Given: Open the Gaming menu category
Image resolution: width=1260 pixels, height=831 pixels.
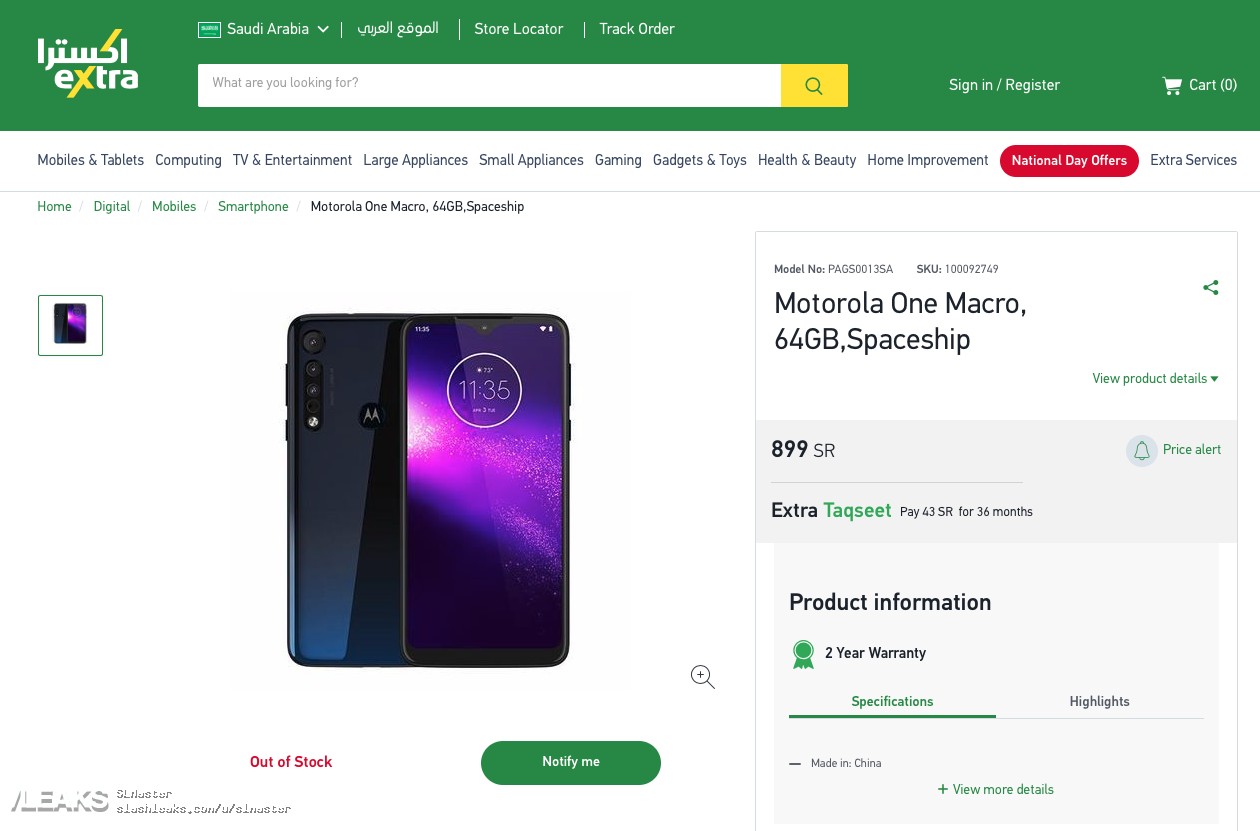Looking at the screenshot, I should click(x=618, y=160).
